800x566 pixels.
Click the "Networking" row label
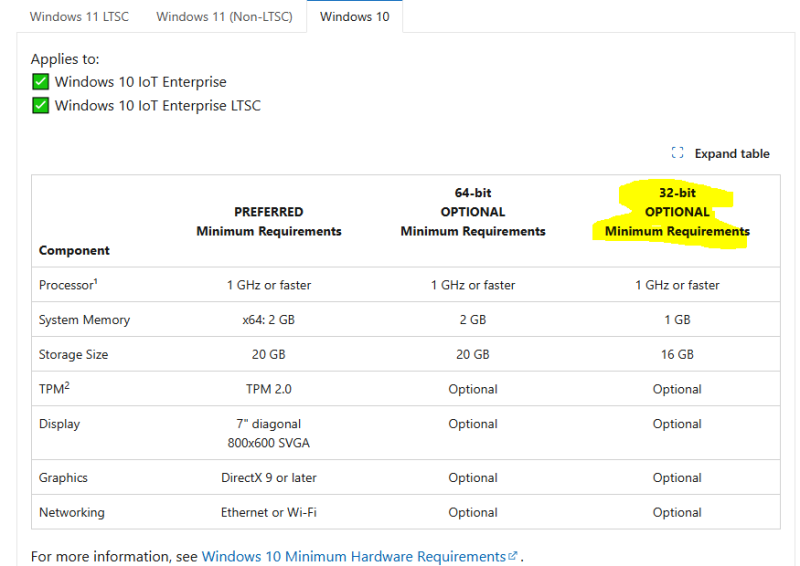[x=71, y=512]
